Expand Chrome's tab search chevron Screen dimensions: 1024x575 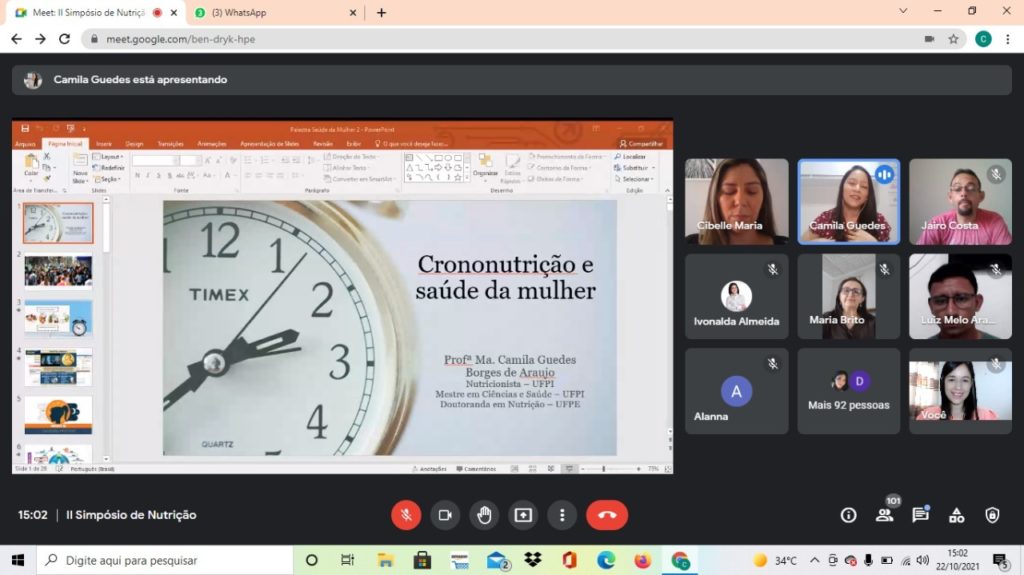point(903,12)
